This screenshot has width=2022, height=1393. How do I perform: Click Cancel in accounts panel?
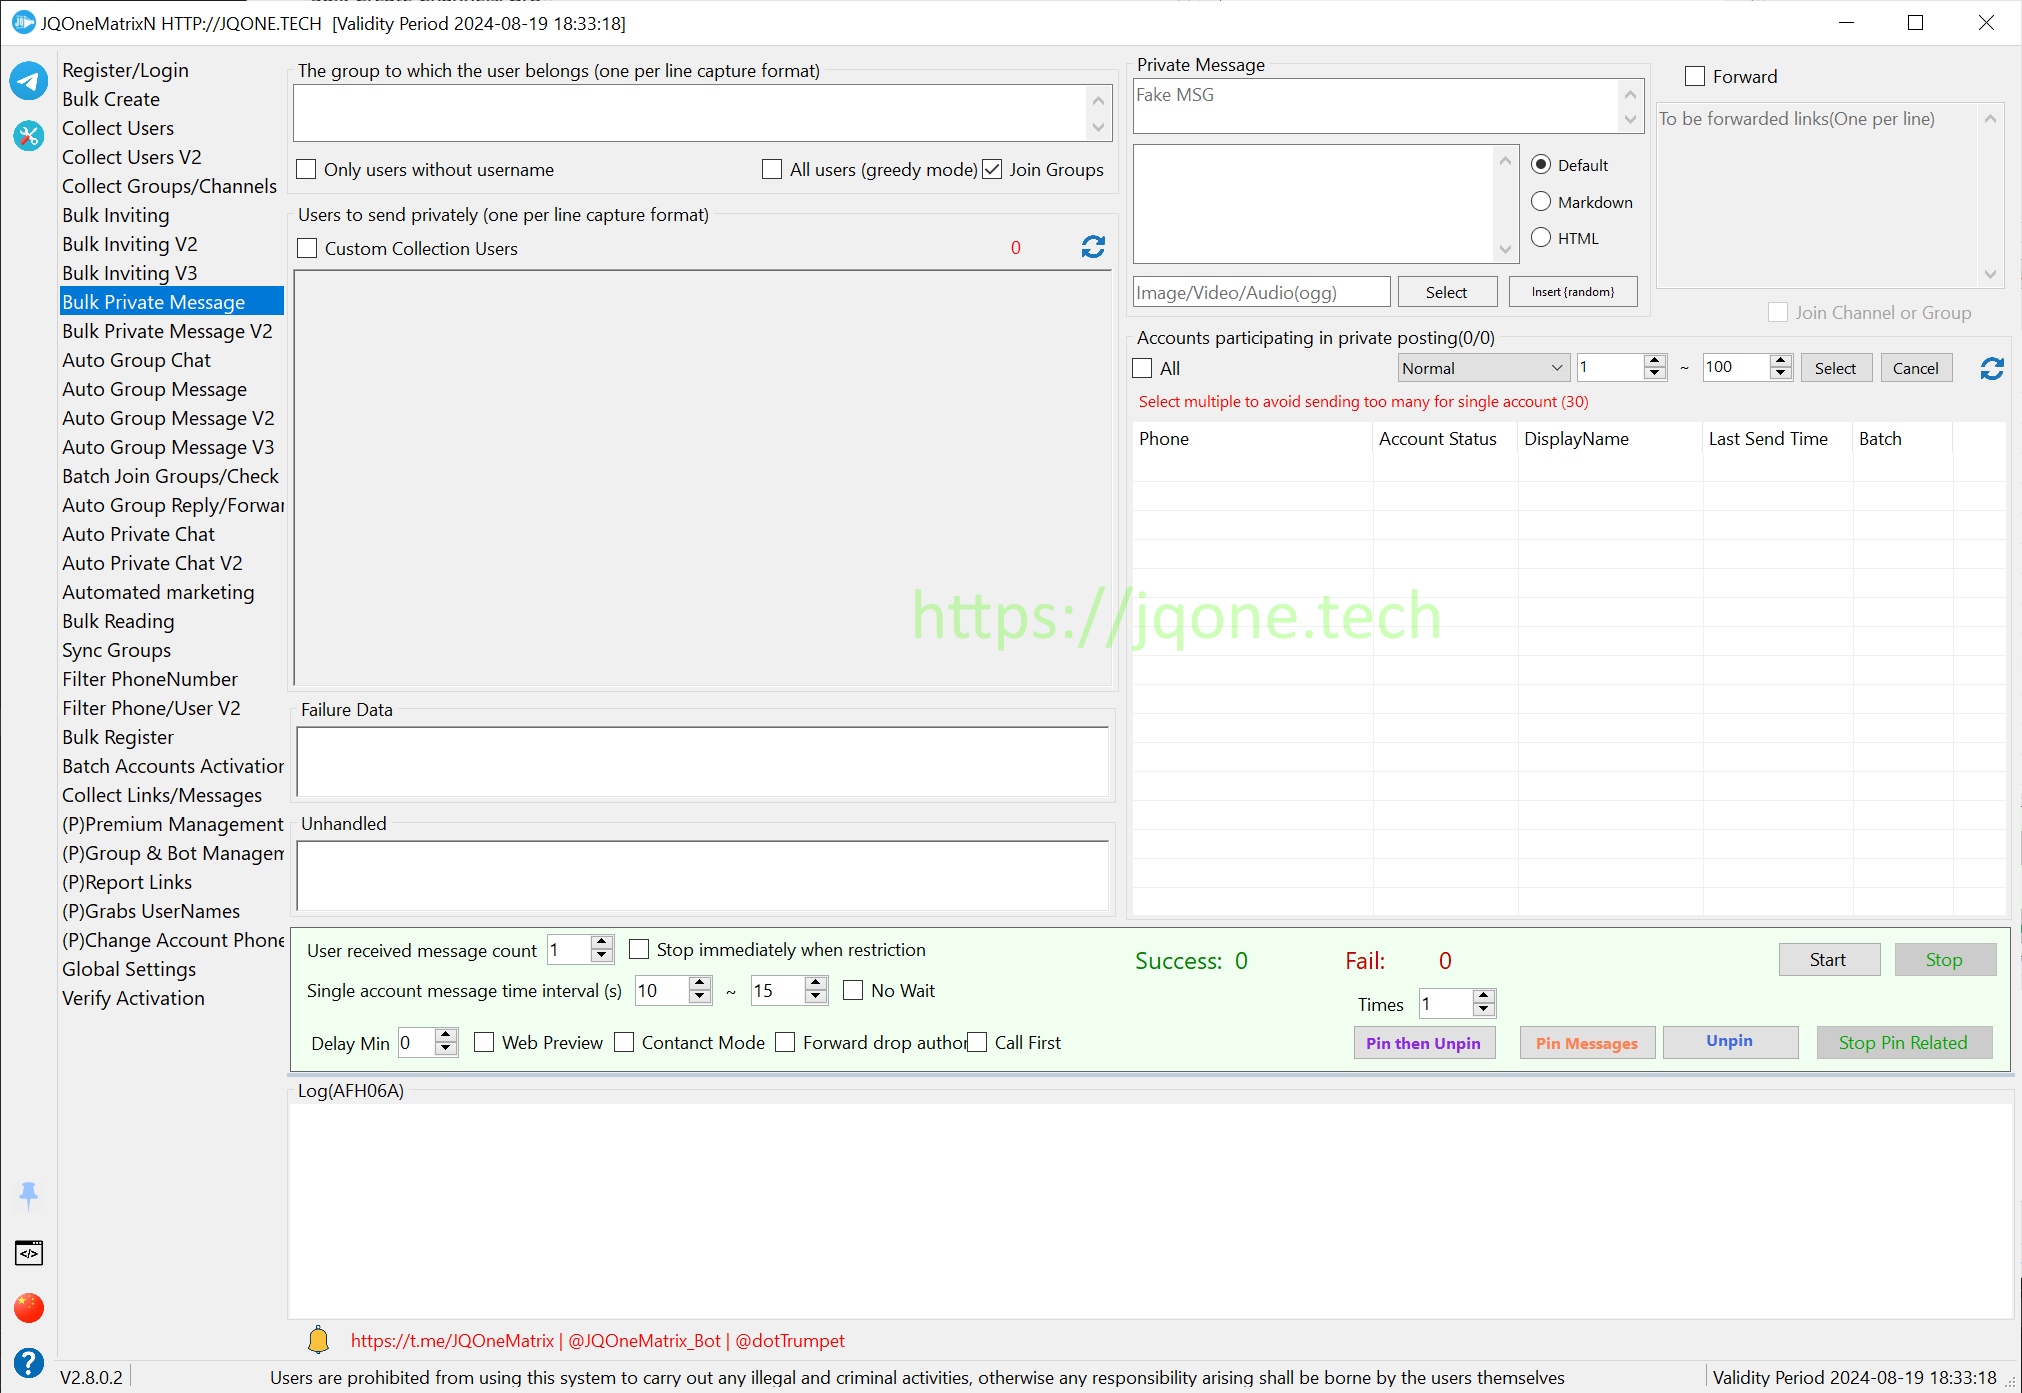(x=1915, y=368)
